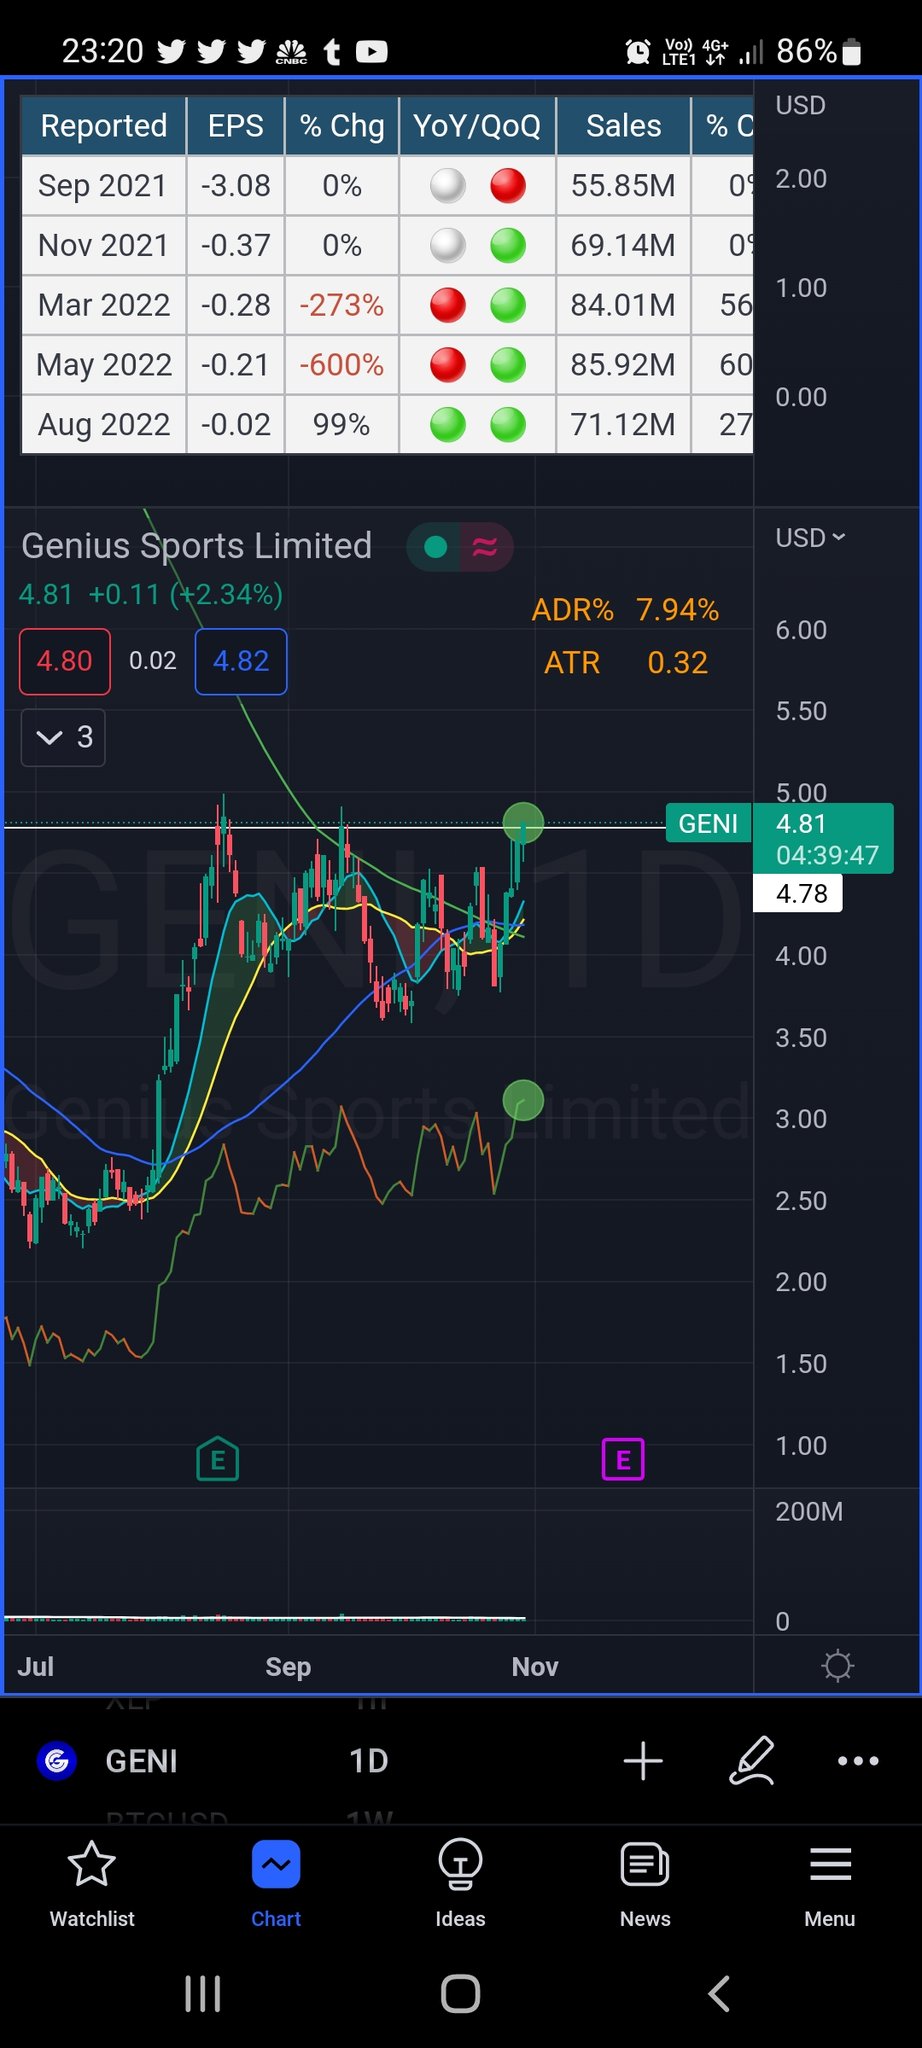The width and height of the screenshot is (922, 2048).
Task: Open the Menu tab
Action: click(x=830, y=1884)
